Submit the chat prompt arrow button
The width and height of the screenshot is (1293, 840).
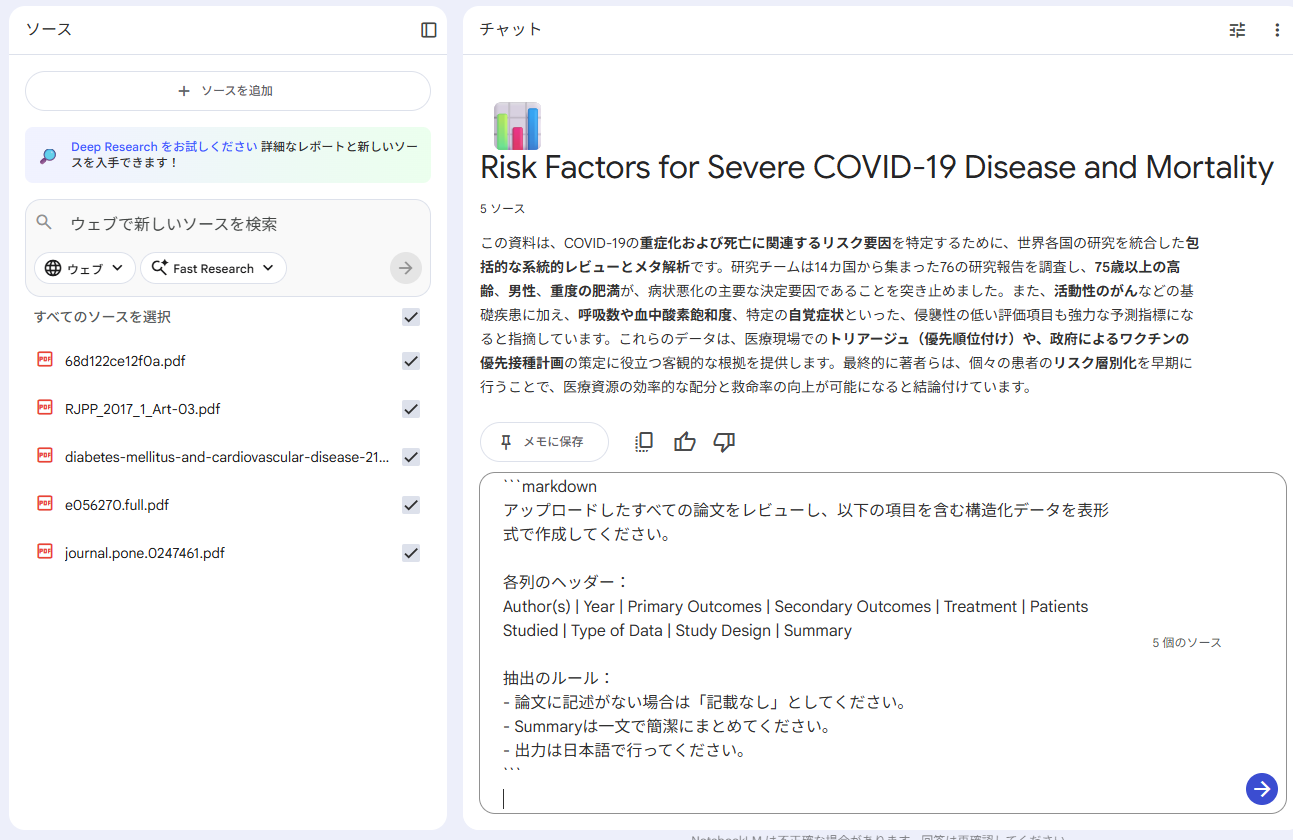(x=1262, y=788)
